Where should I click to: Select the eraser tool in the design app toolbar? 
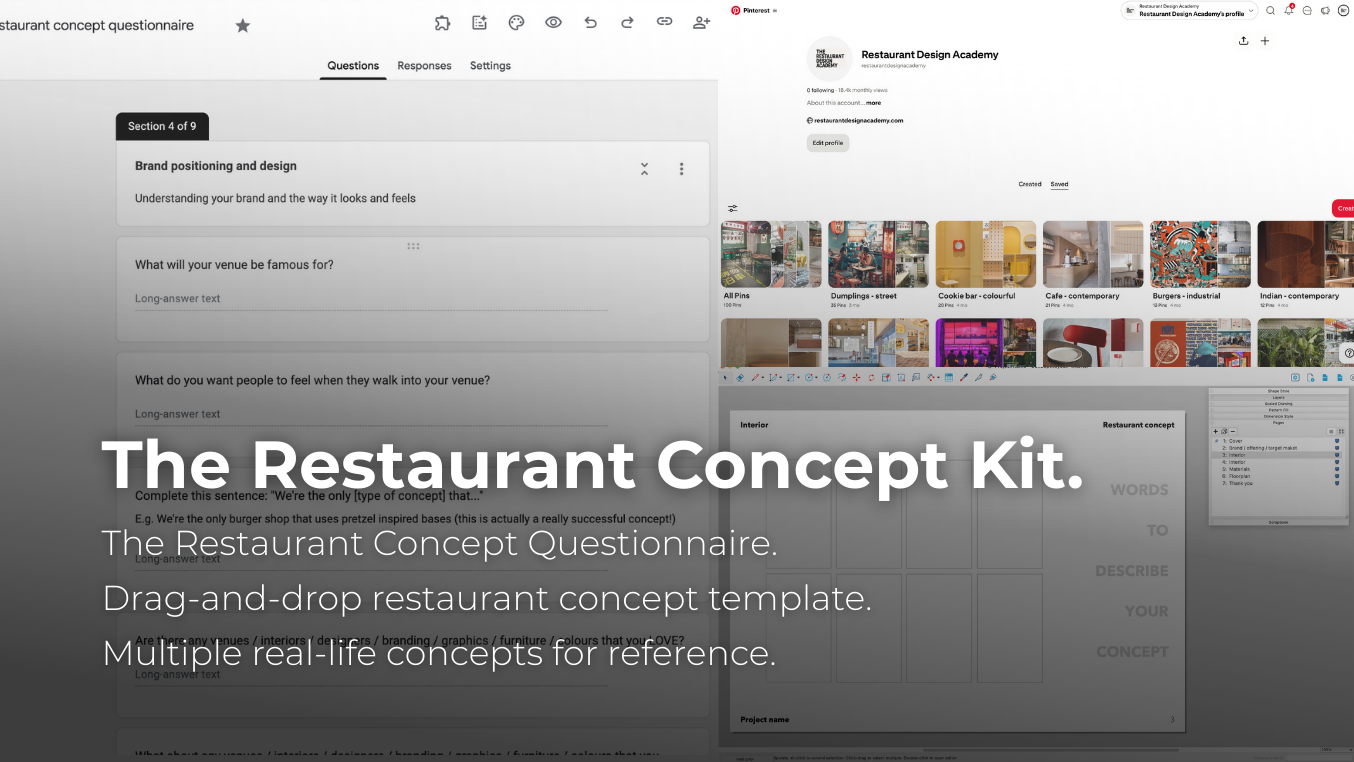click(x=740, y=378)
